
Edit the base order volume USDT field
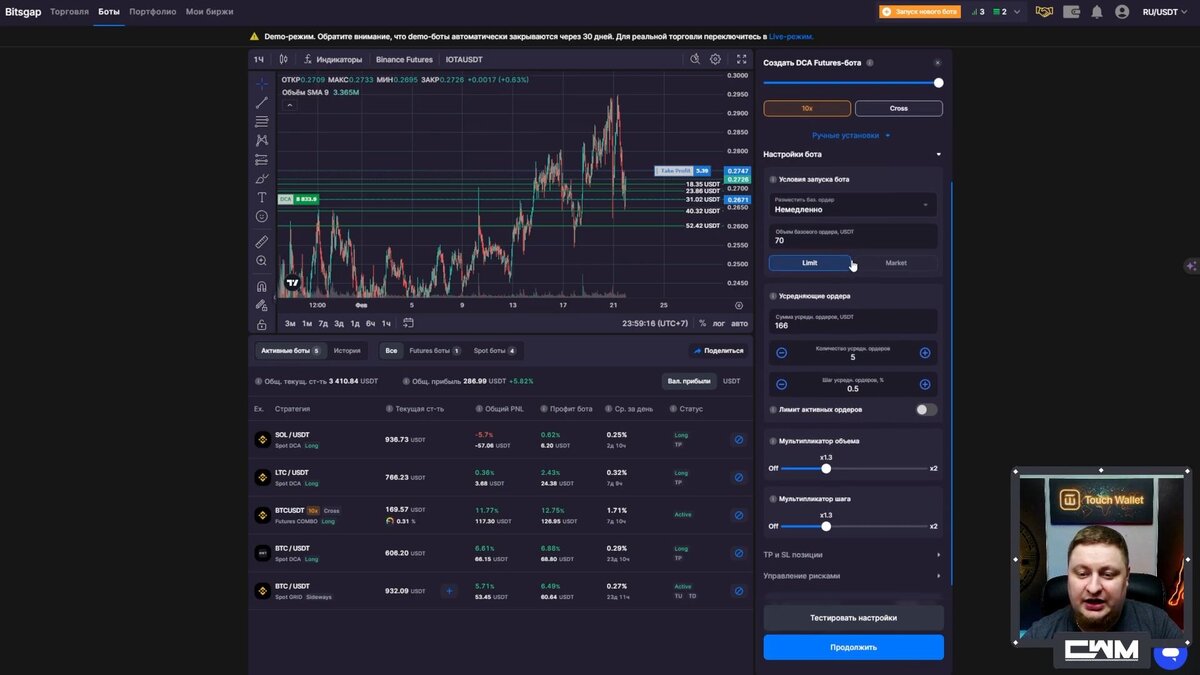[x=853, y=236]
